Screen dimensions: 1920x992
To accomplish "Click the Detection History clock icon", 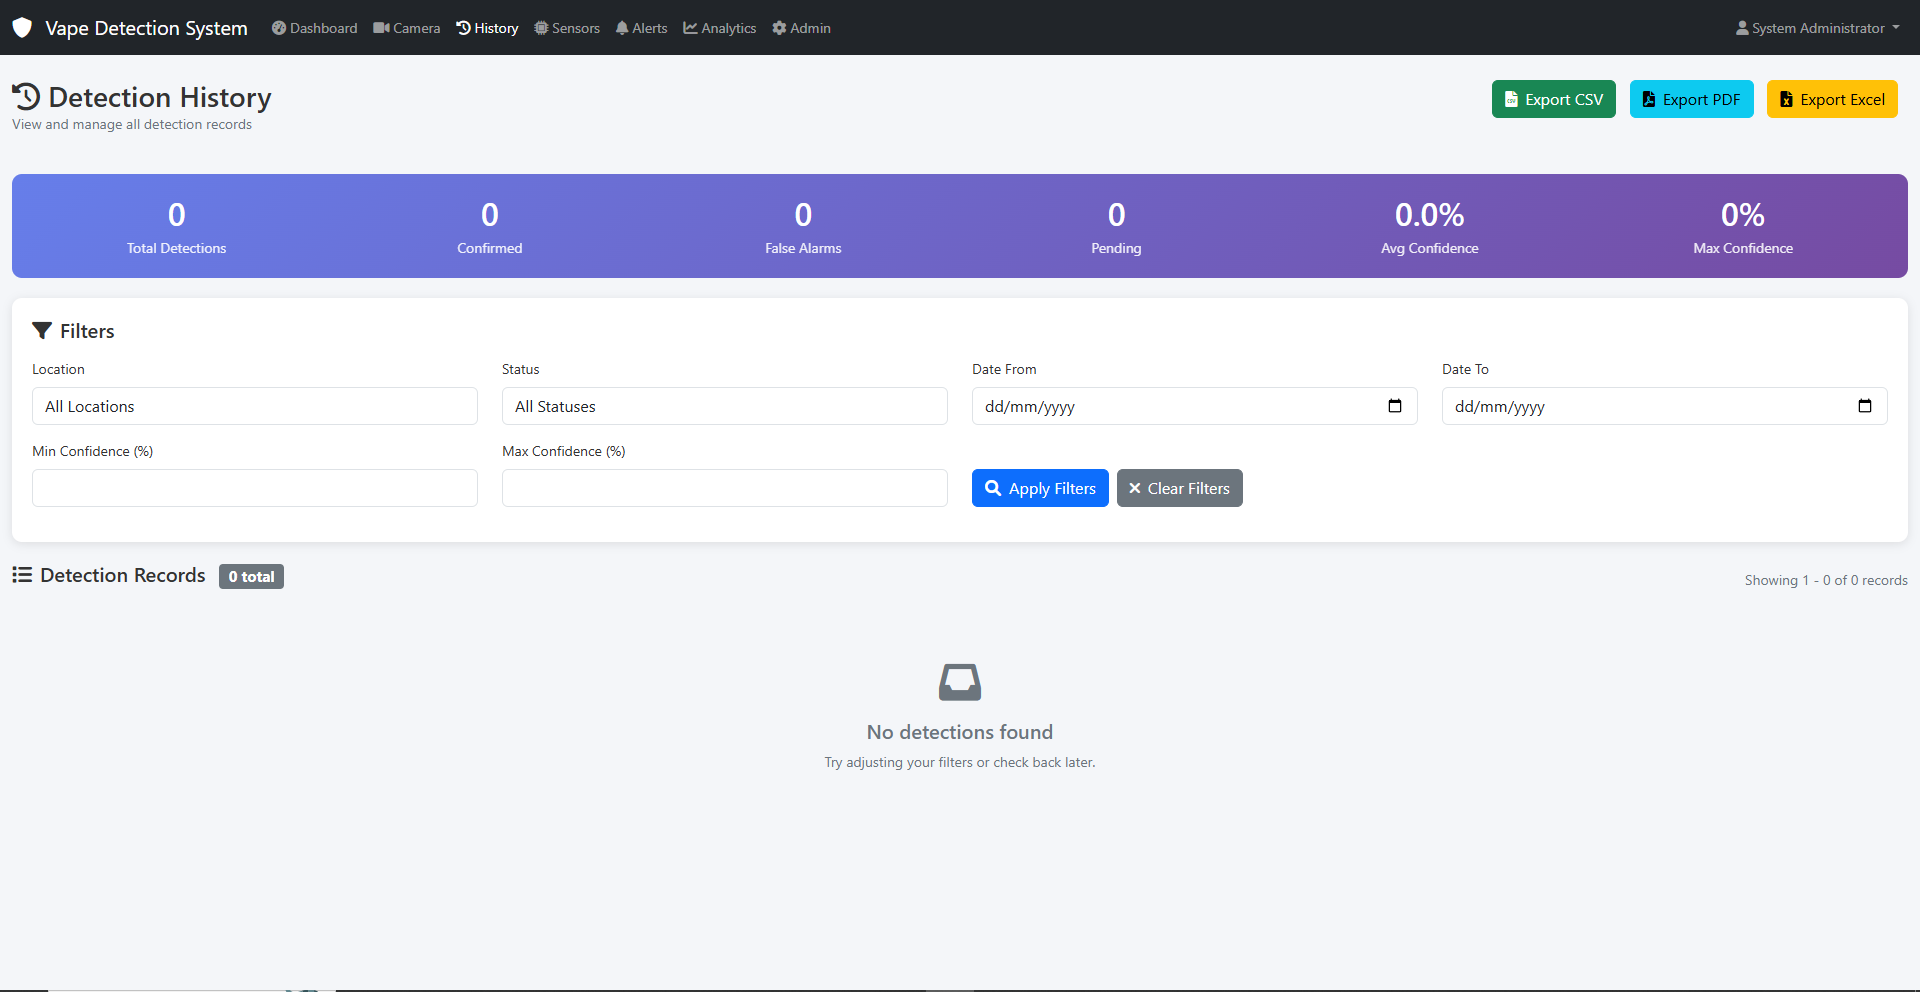I will coord(26,97).
